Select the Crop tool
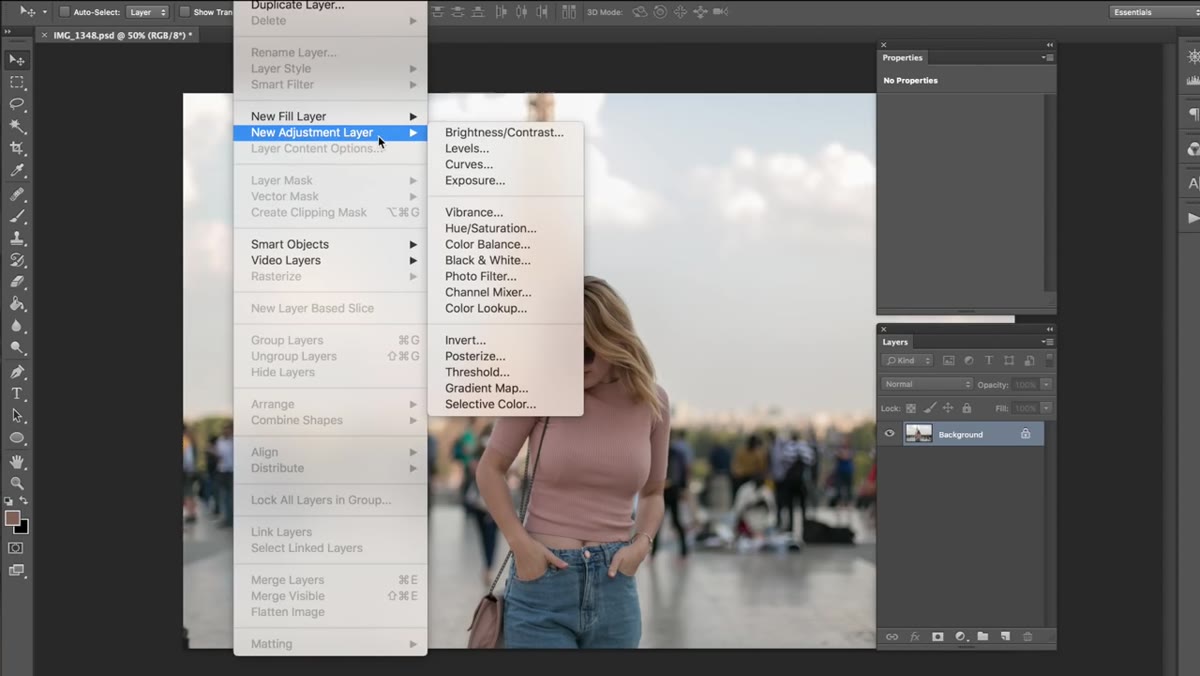Viewport: 1200px width, 676px height. pyautogui.click(x=17, y=149)
